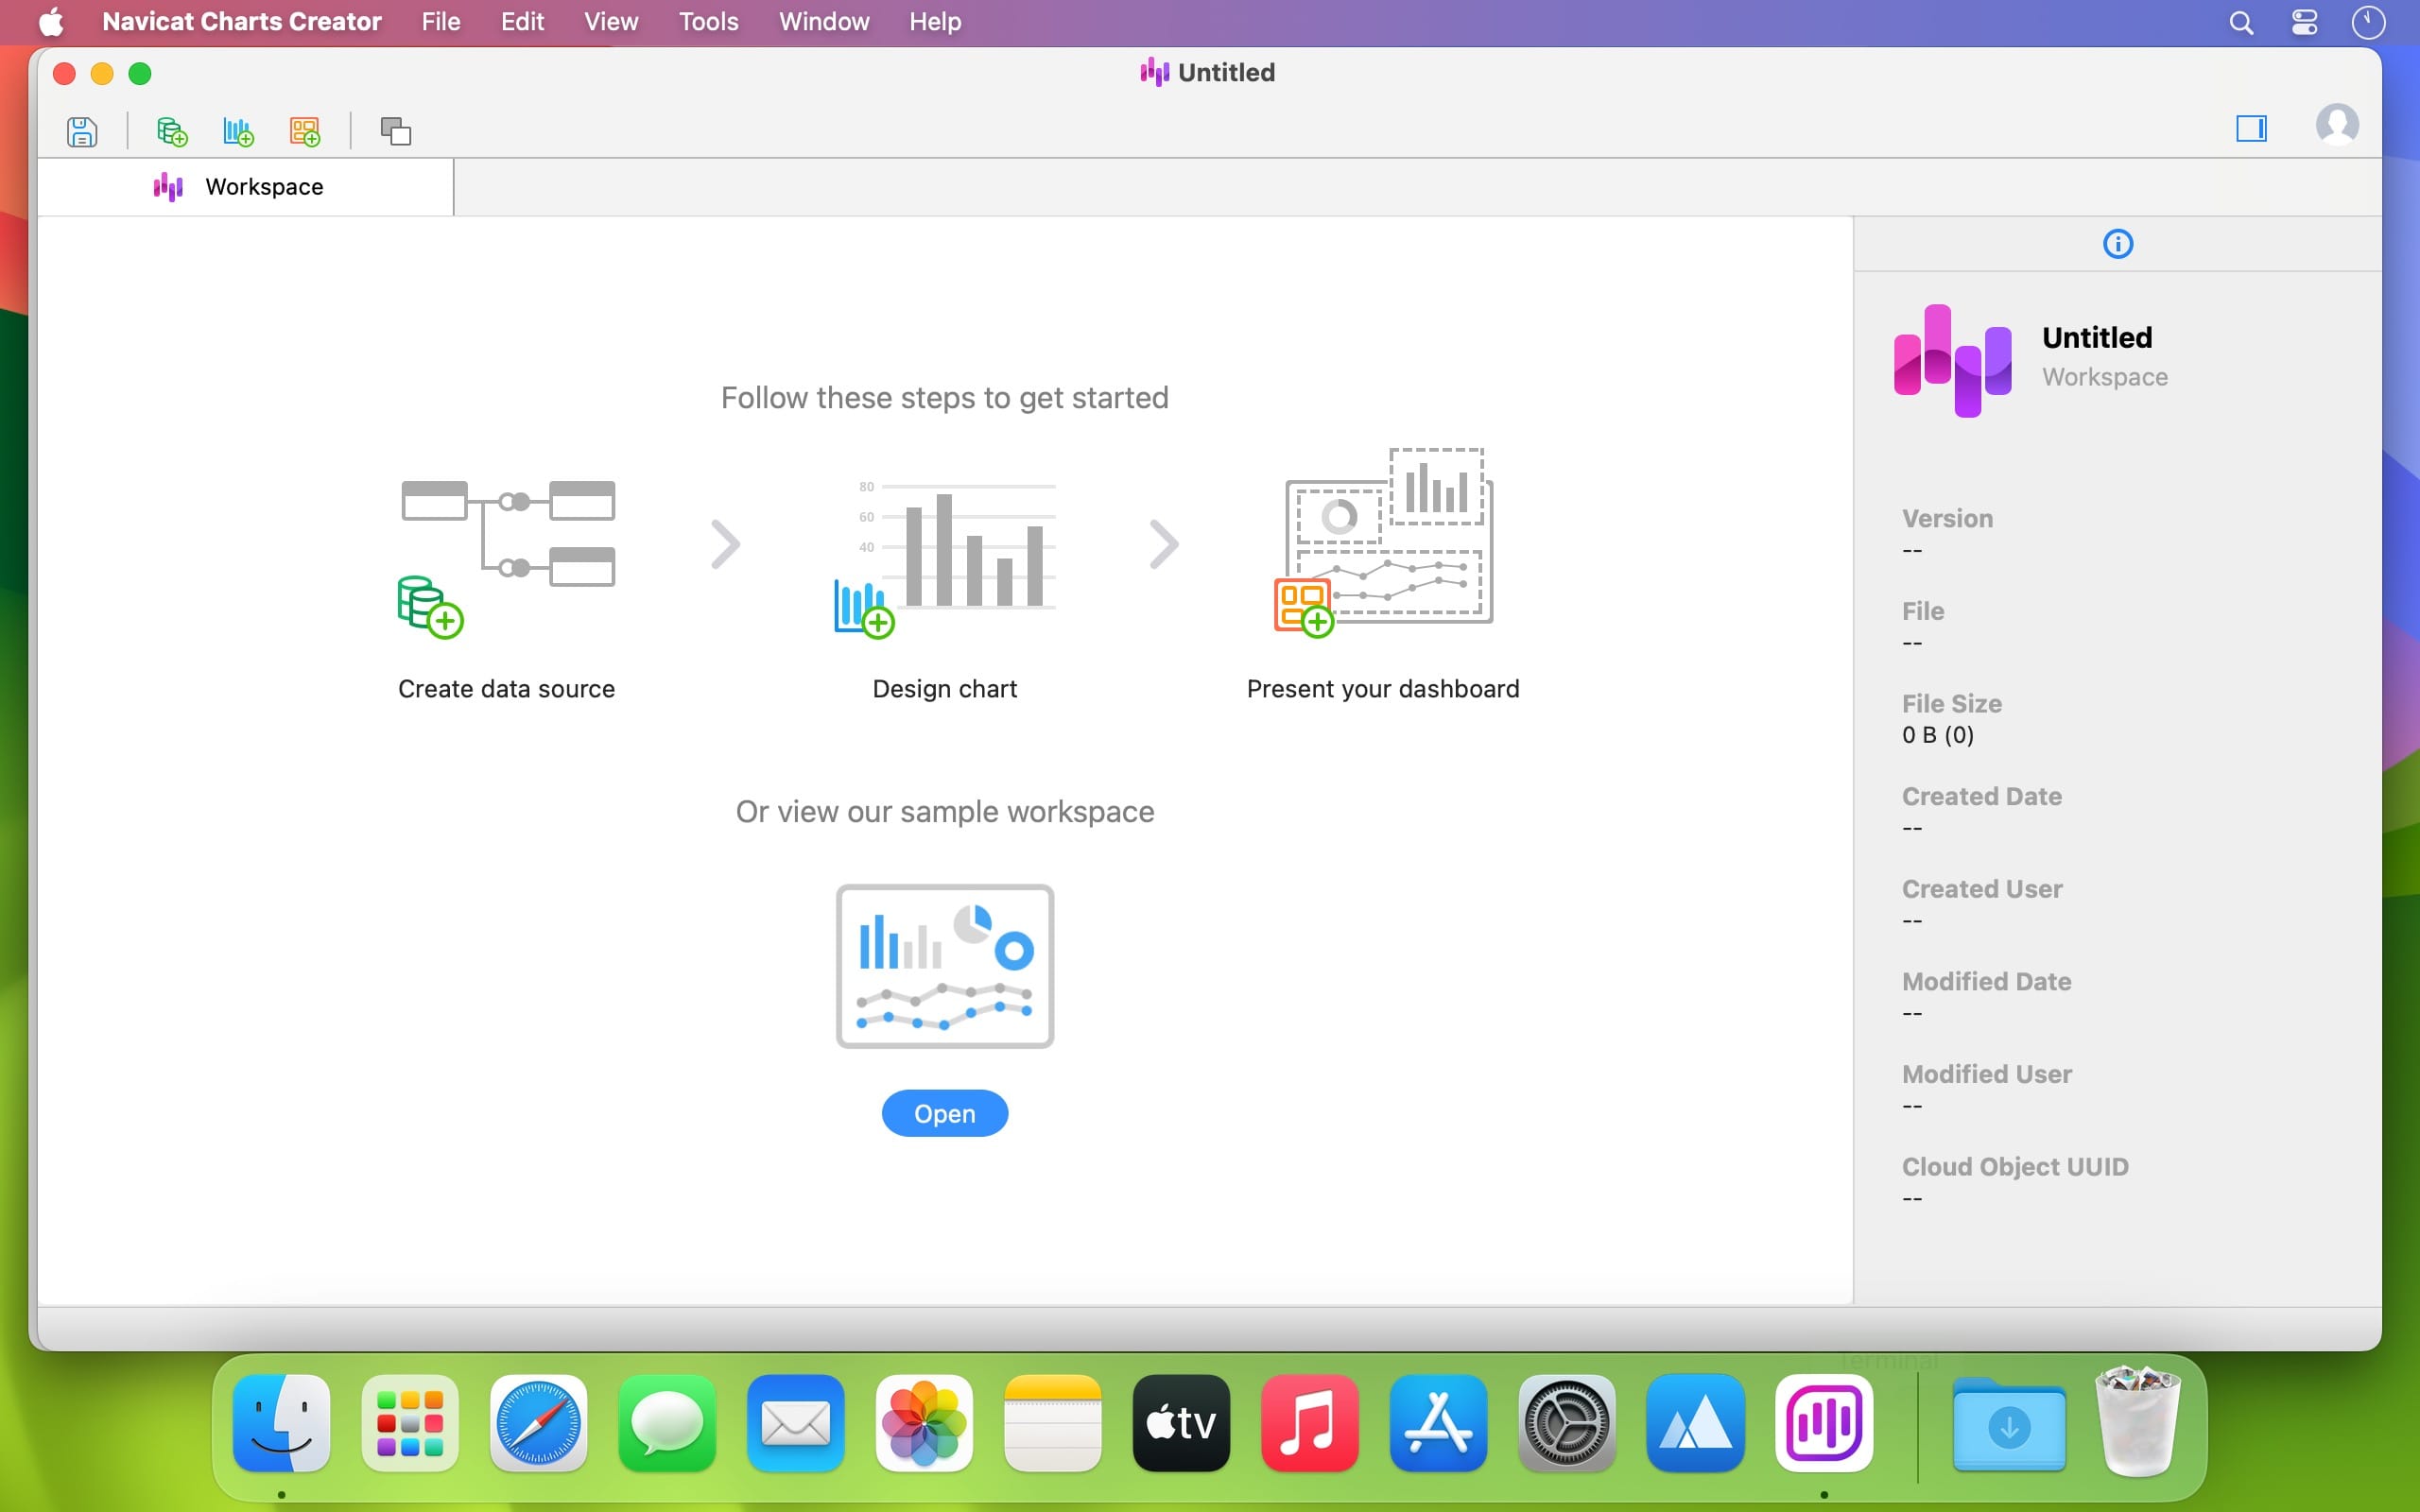Open Navicat Charts Creator in the Dock
This screenshot has height=1512, width=2420.
(1823, 1423)
